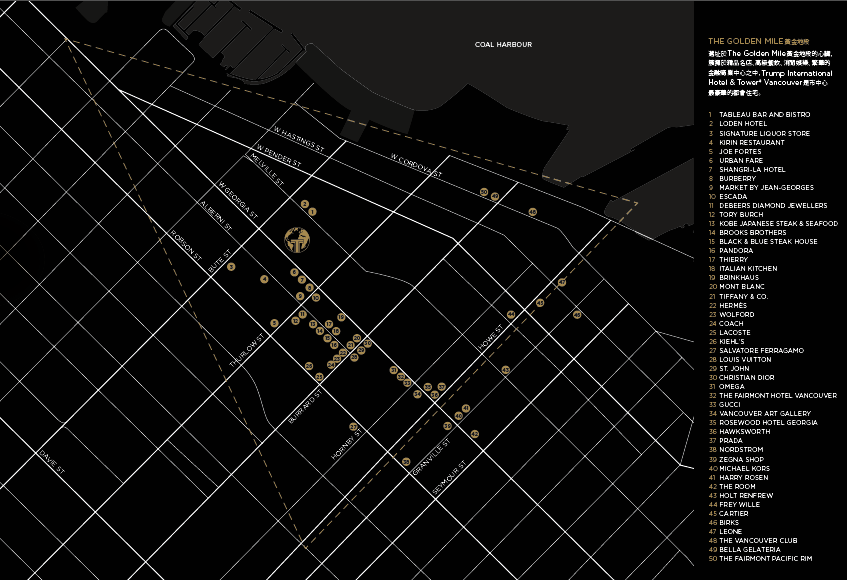Click the W Cordova St label

(416, 165)
